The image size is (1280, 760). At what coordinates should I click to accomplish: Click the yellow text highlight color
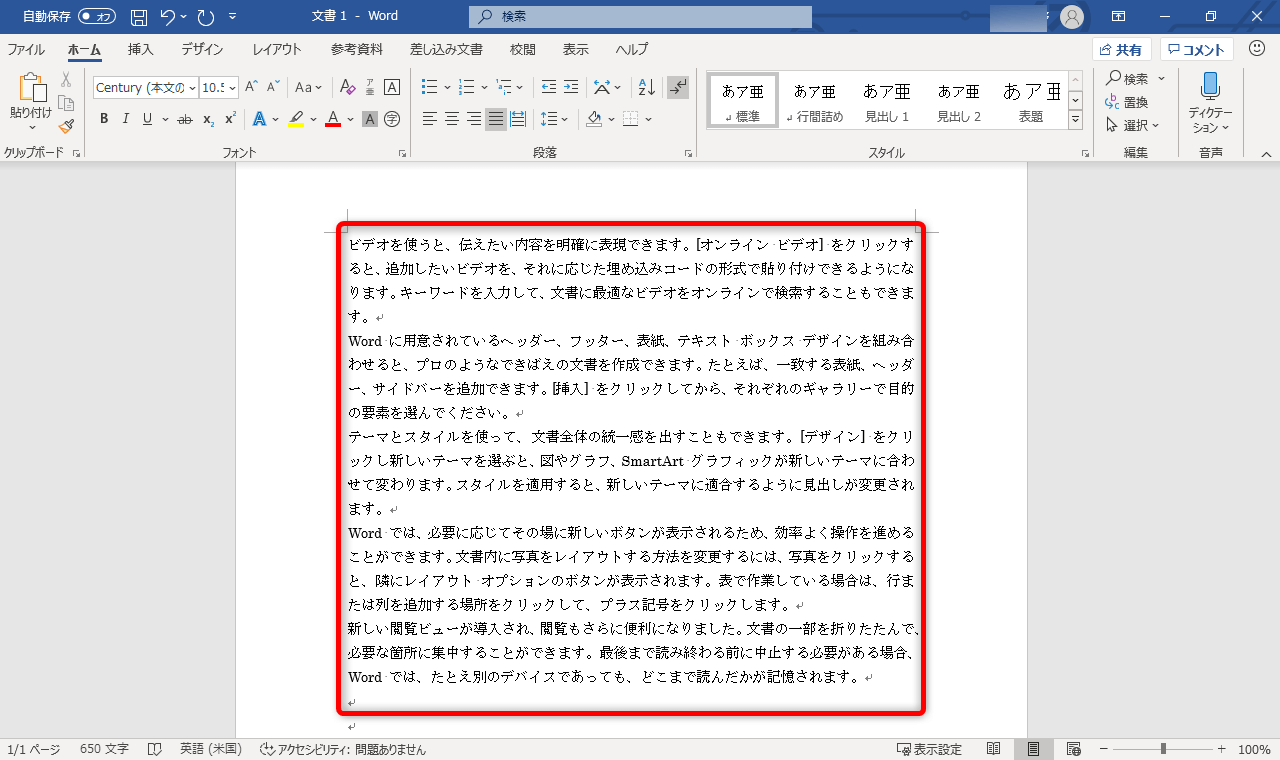pos(296,119)
